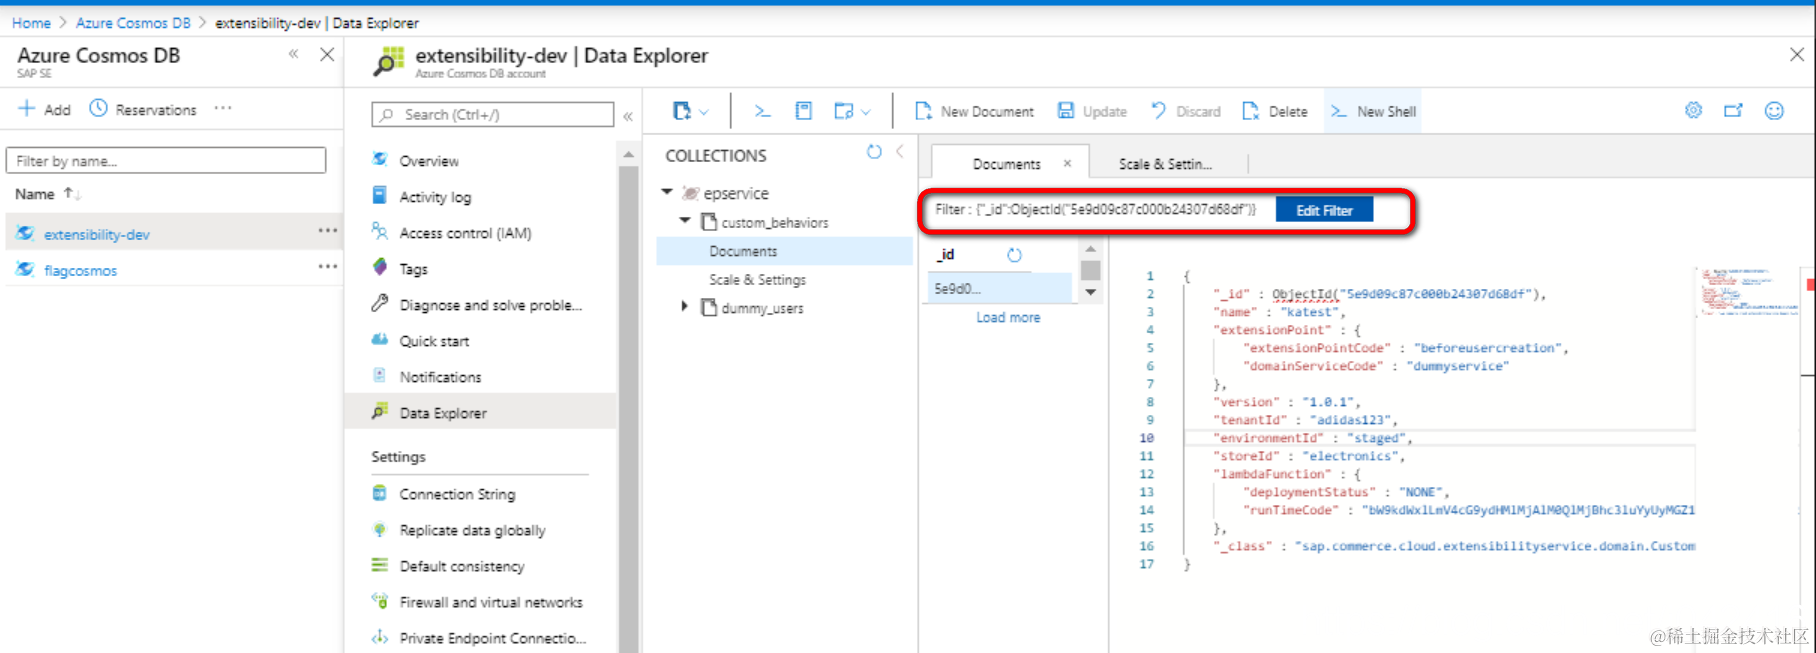Open Diagnose and solve problems
This screenshot has height=653, width=1816.
(490, 305)
